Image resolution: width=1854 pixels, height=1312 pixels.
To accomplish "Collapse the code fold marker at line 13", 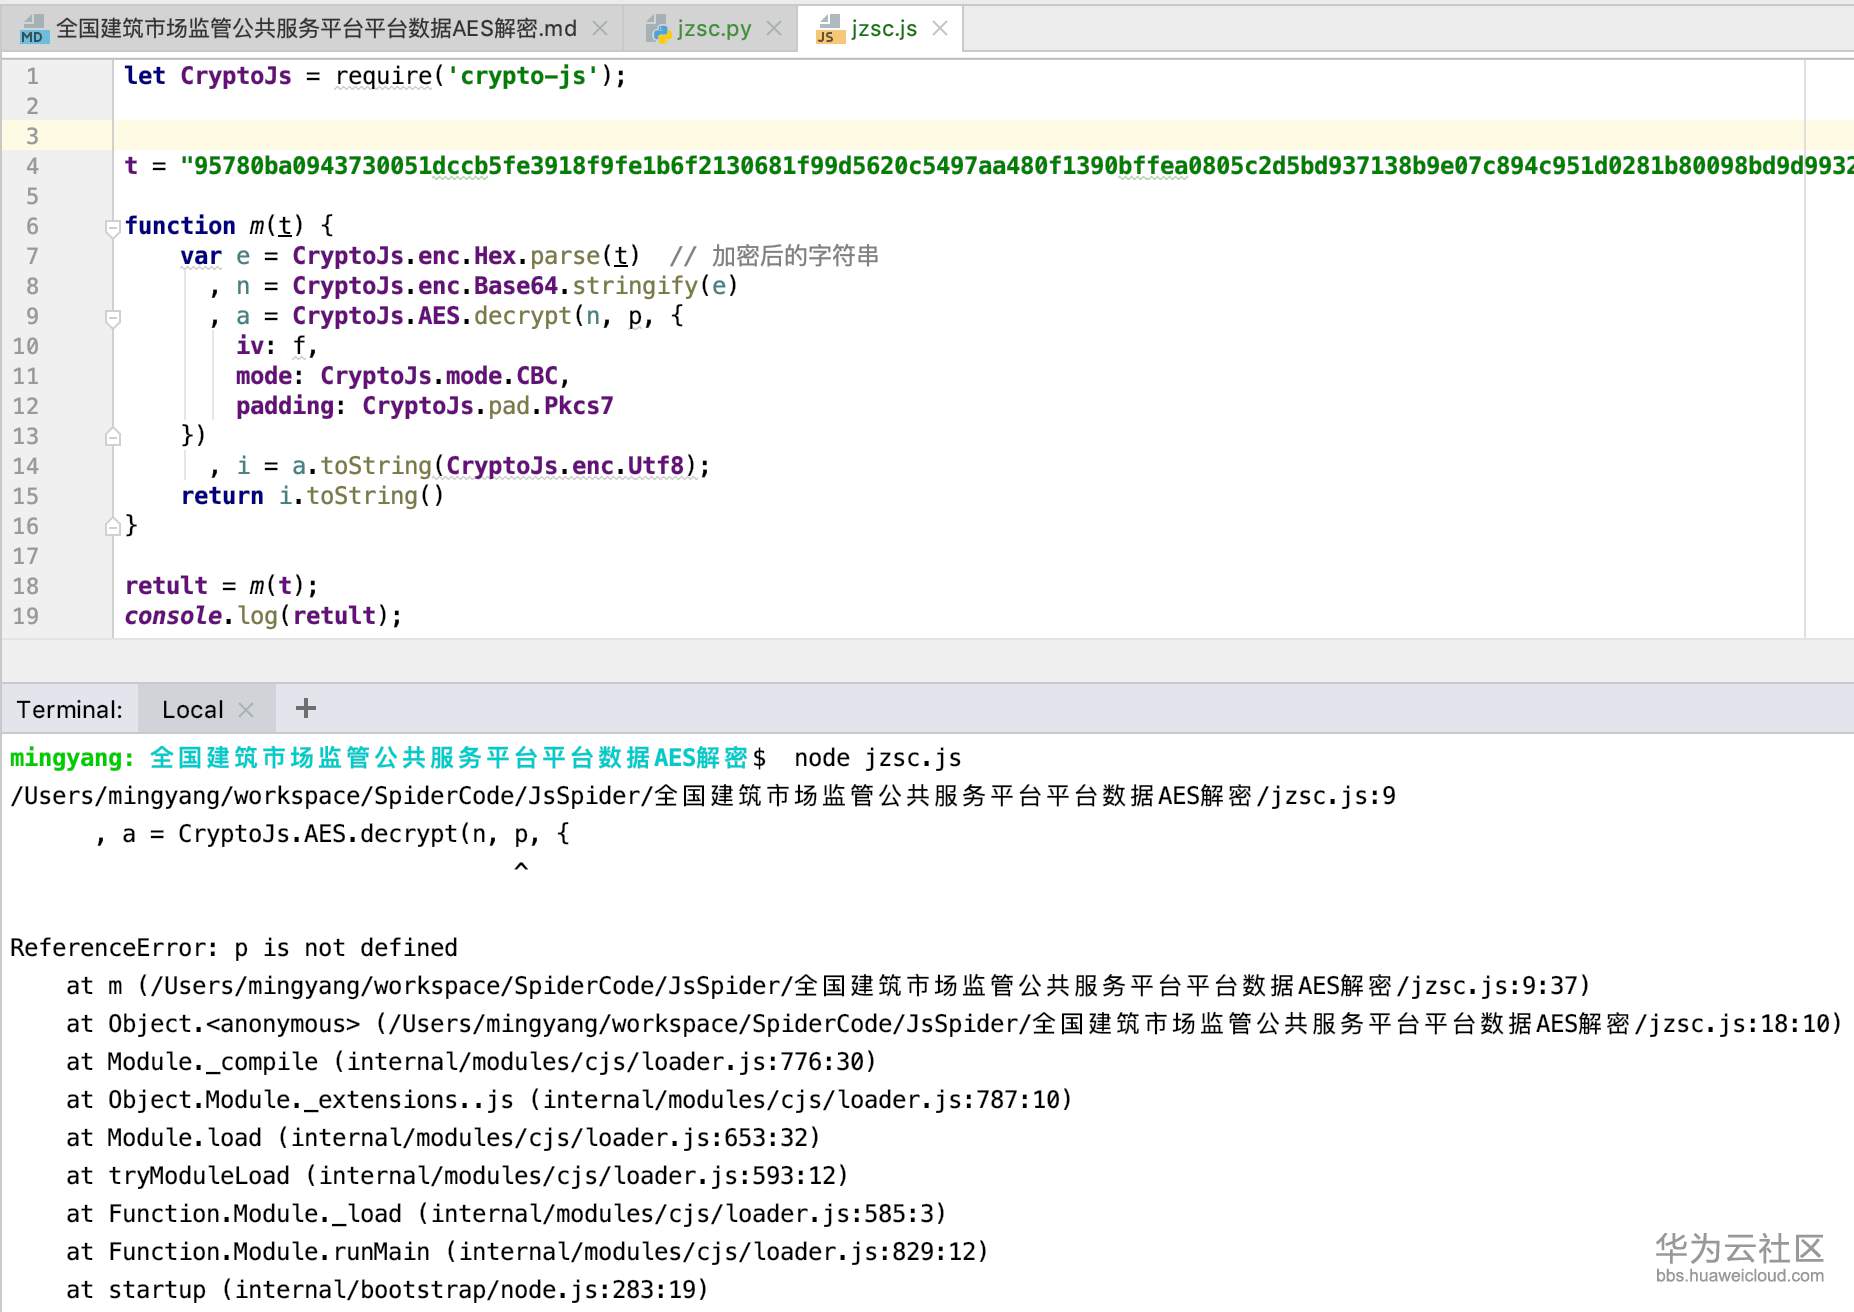I will click(111, 436).
